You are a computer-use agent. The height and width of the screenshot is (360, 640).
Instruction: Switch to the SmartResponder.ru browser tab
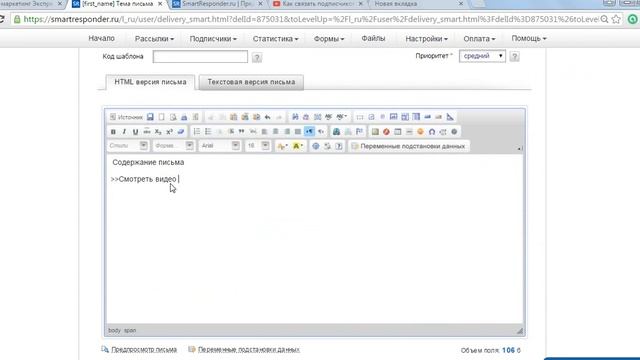[217, 4]
